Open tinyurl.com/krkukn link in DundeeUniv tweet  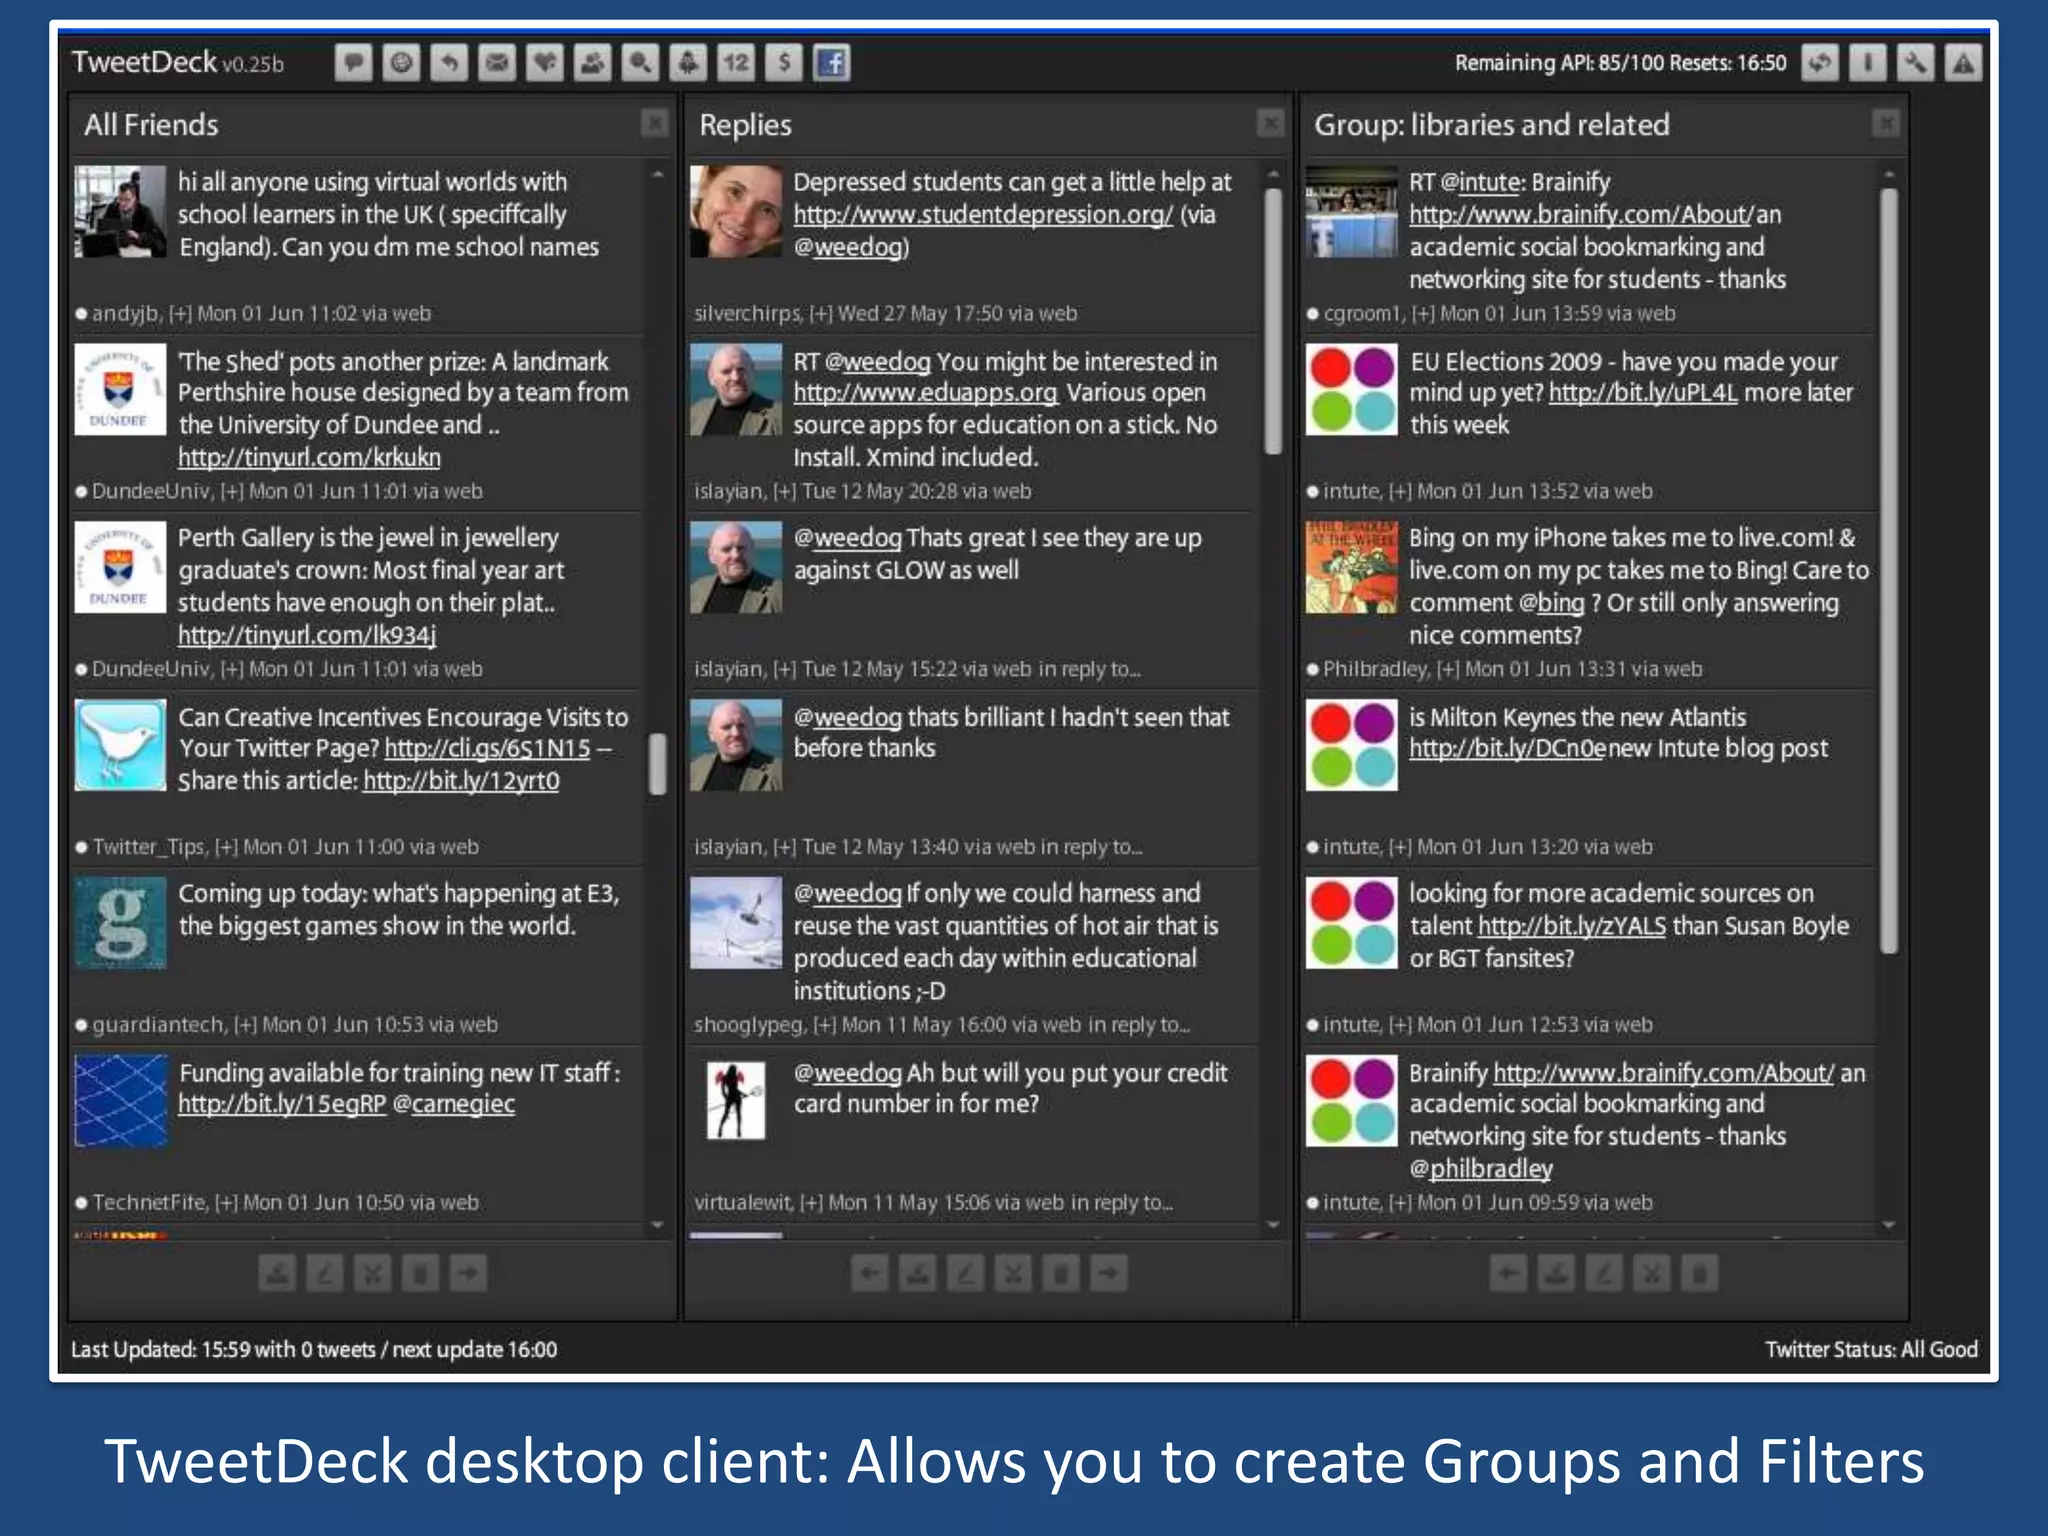click(x=309, y=458)
